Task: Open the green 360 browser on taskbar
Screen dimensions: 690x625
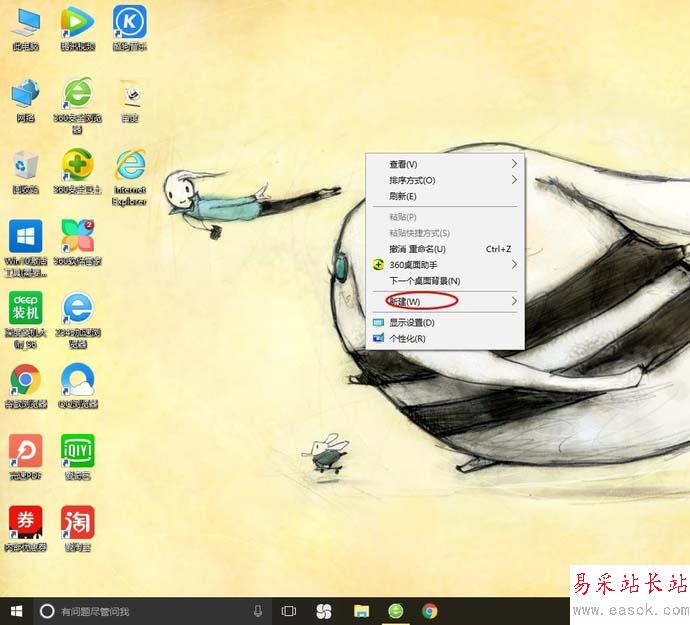Action: tap(396, 611)
